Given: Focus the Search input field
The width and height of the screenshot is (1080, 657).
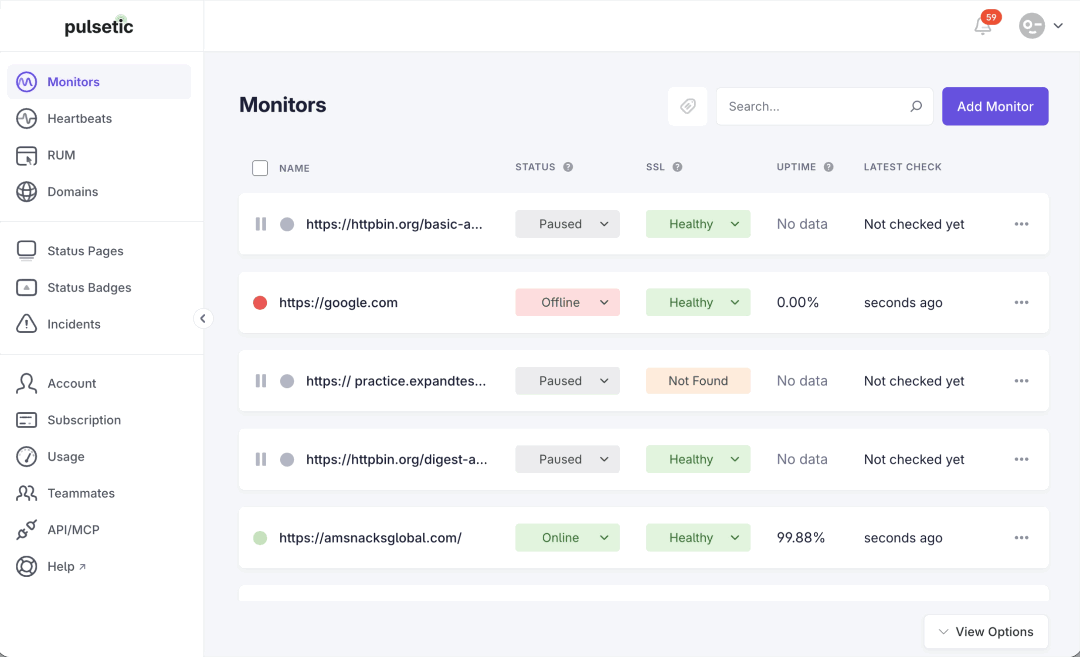Looking at the screenshot, I should tap(824, 106).
